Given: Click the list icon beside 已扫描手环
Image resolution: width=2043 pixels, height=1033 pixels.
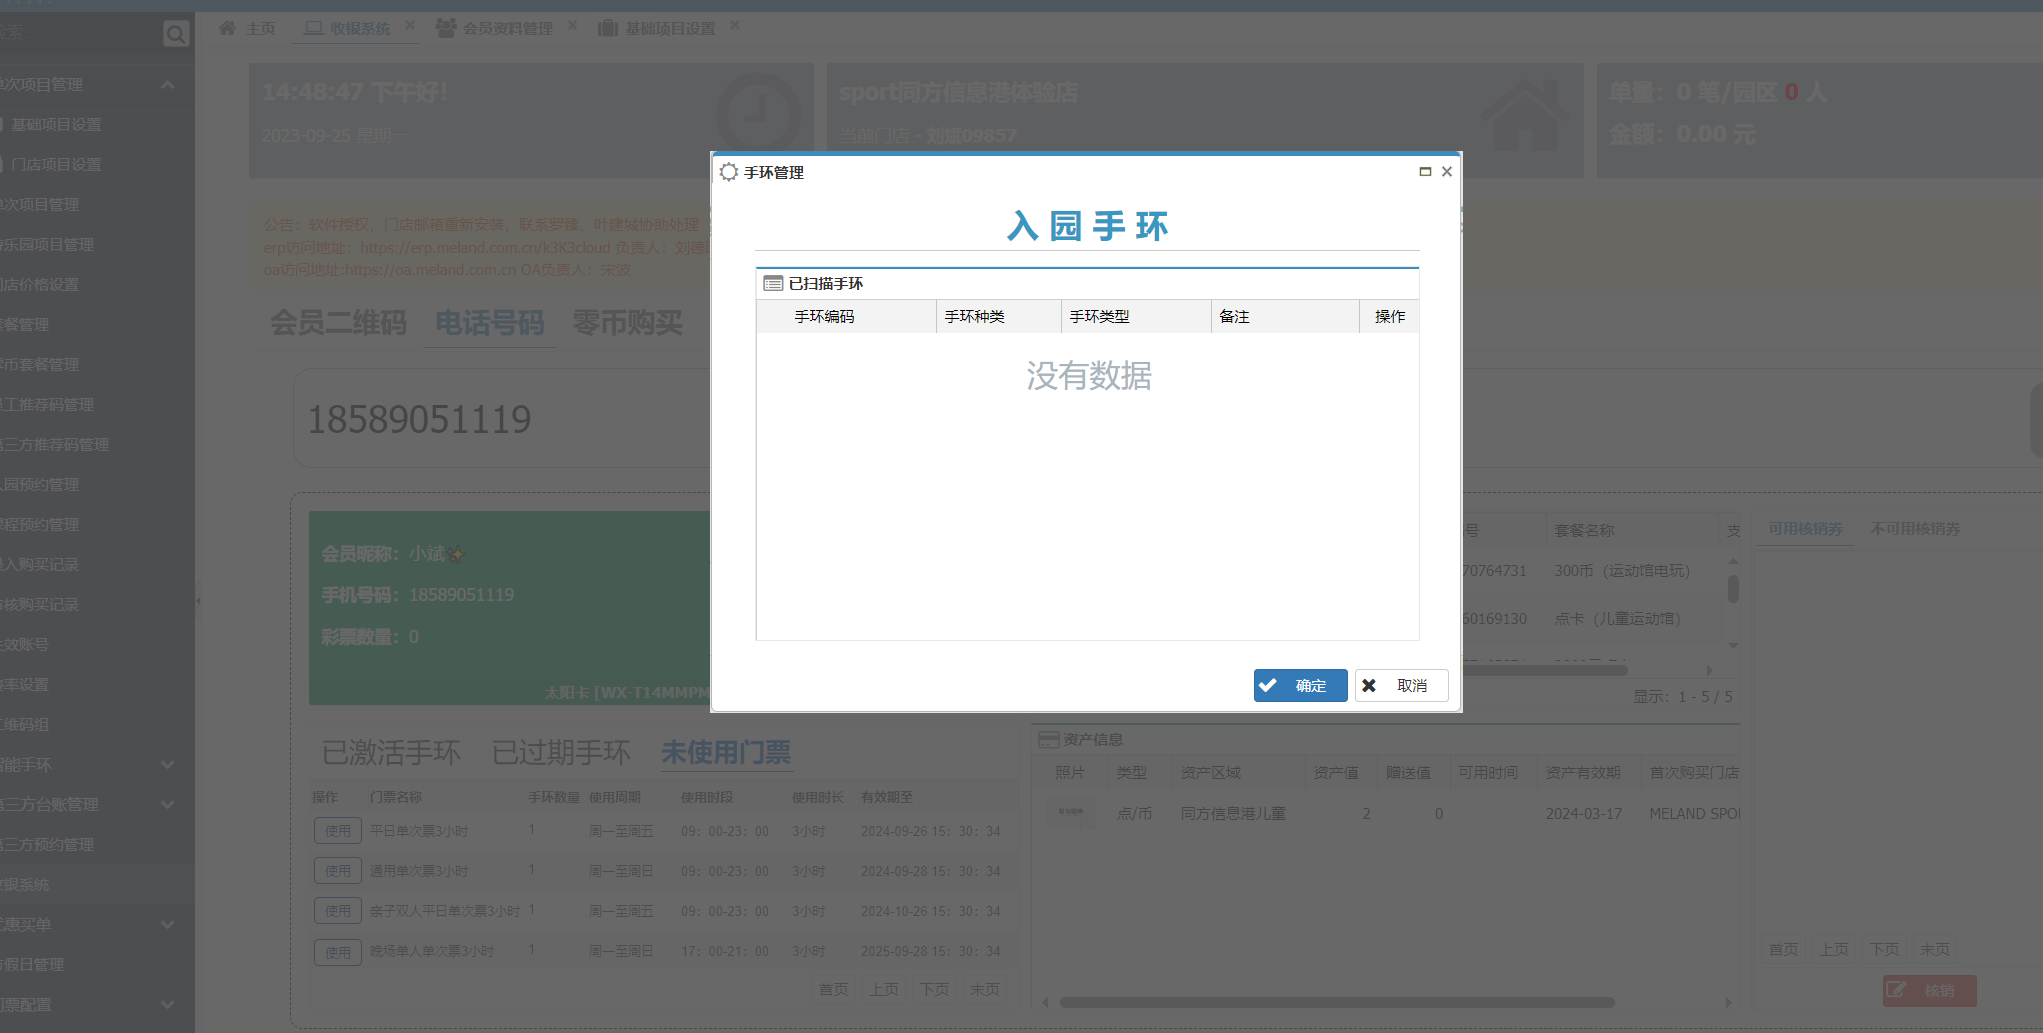Looking at the screenshot, I should pos(773,284).
